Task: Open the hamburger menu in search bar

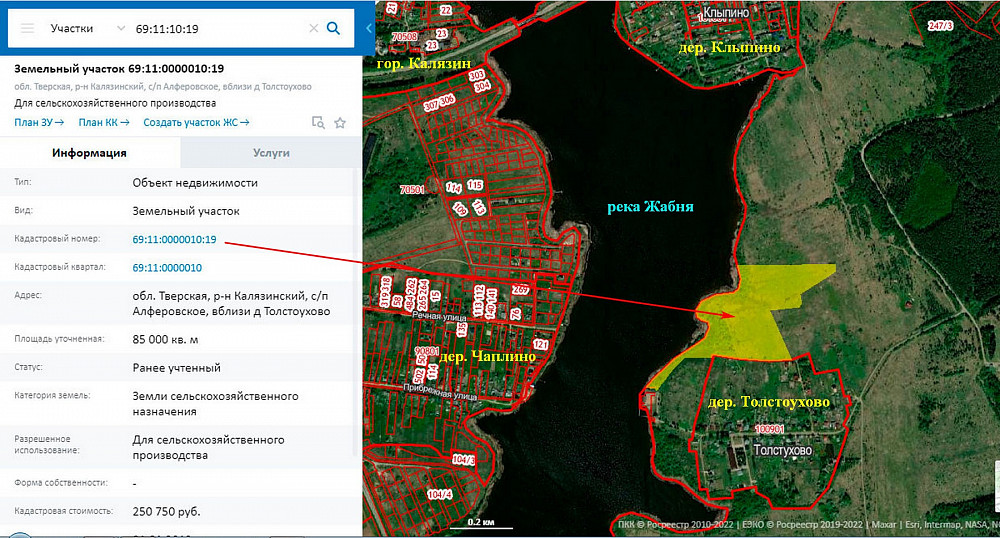Action: 27,28
